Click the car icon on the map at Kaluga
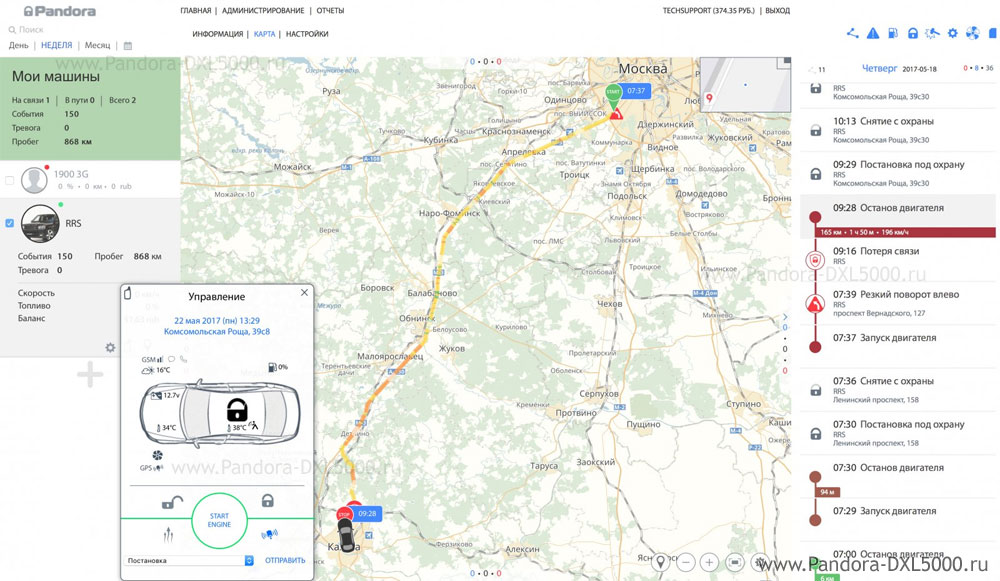 click(x=346, y=536)
